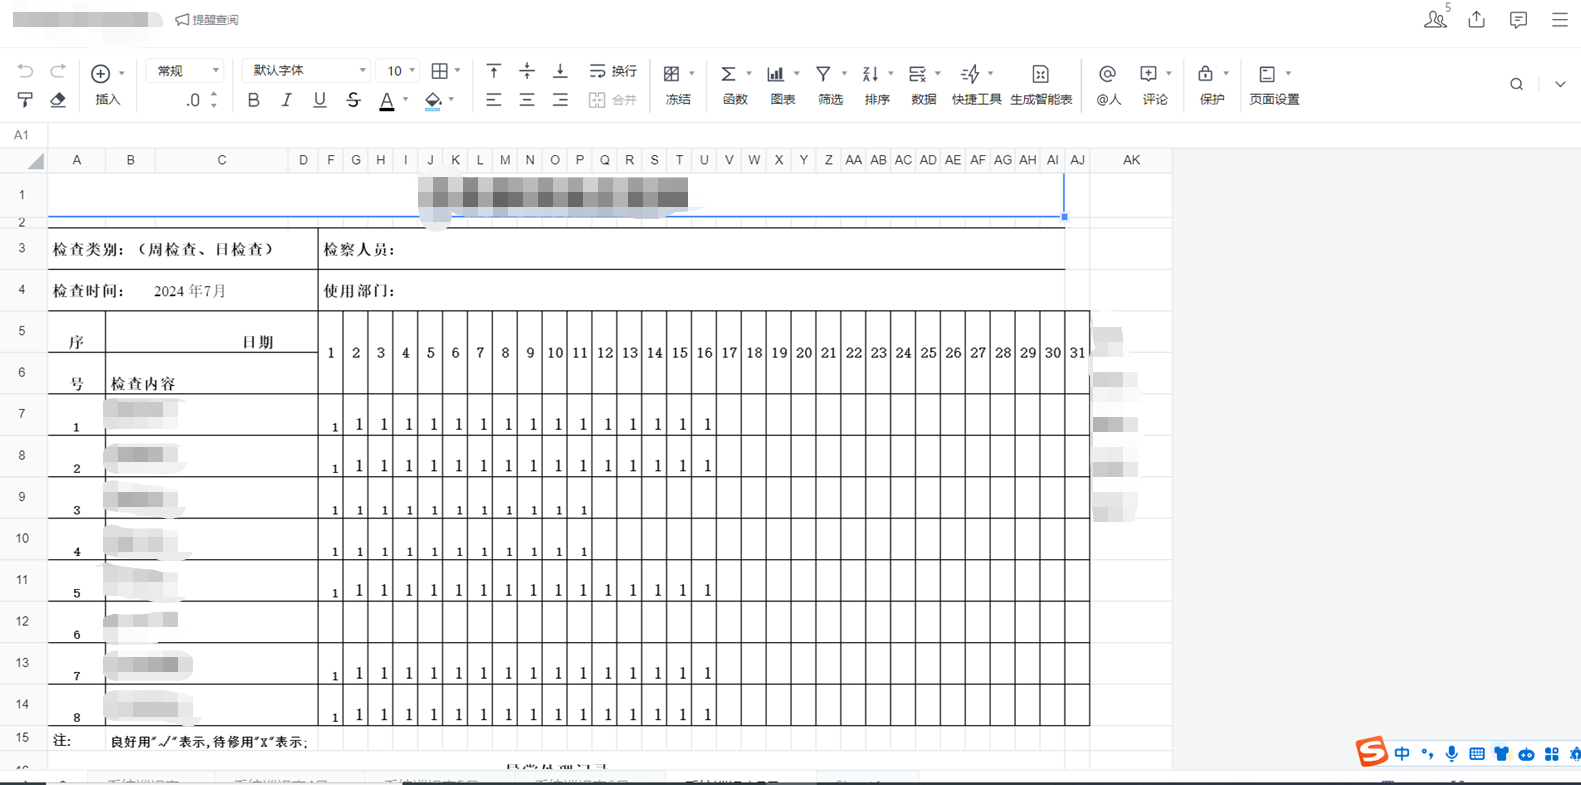Center text horizontally
The height and width of the screenshot is (785, 1581).
[x=527, y=100]
